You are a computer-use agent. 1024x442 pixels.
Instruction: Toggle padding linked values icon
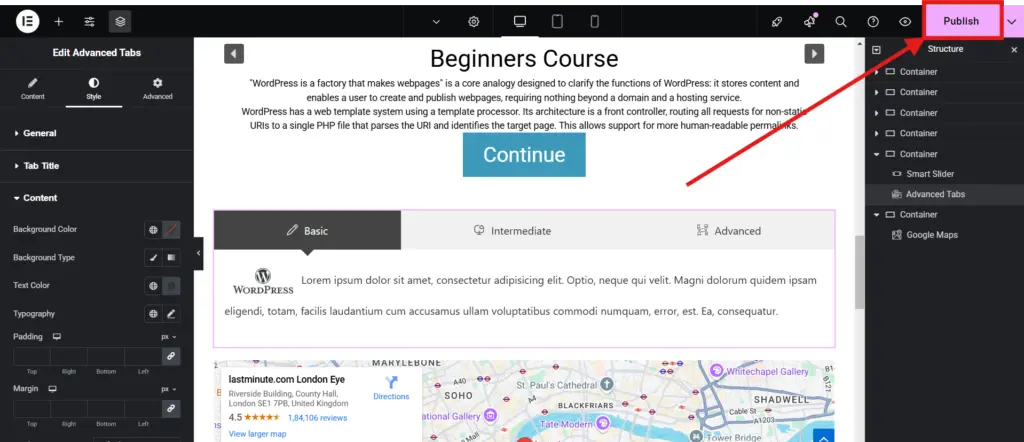coord(171,356)
